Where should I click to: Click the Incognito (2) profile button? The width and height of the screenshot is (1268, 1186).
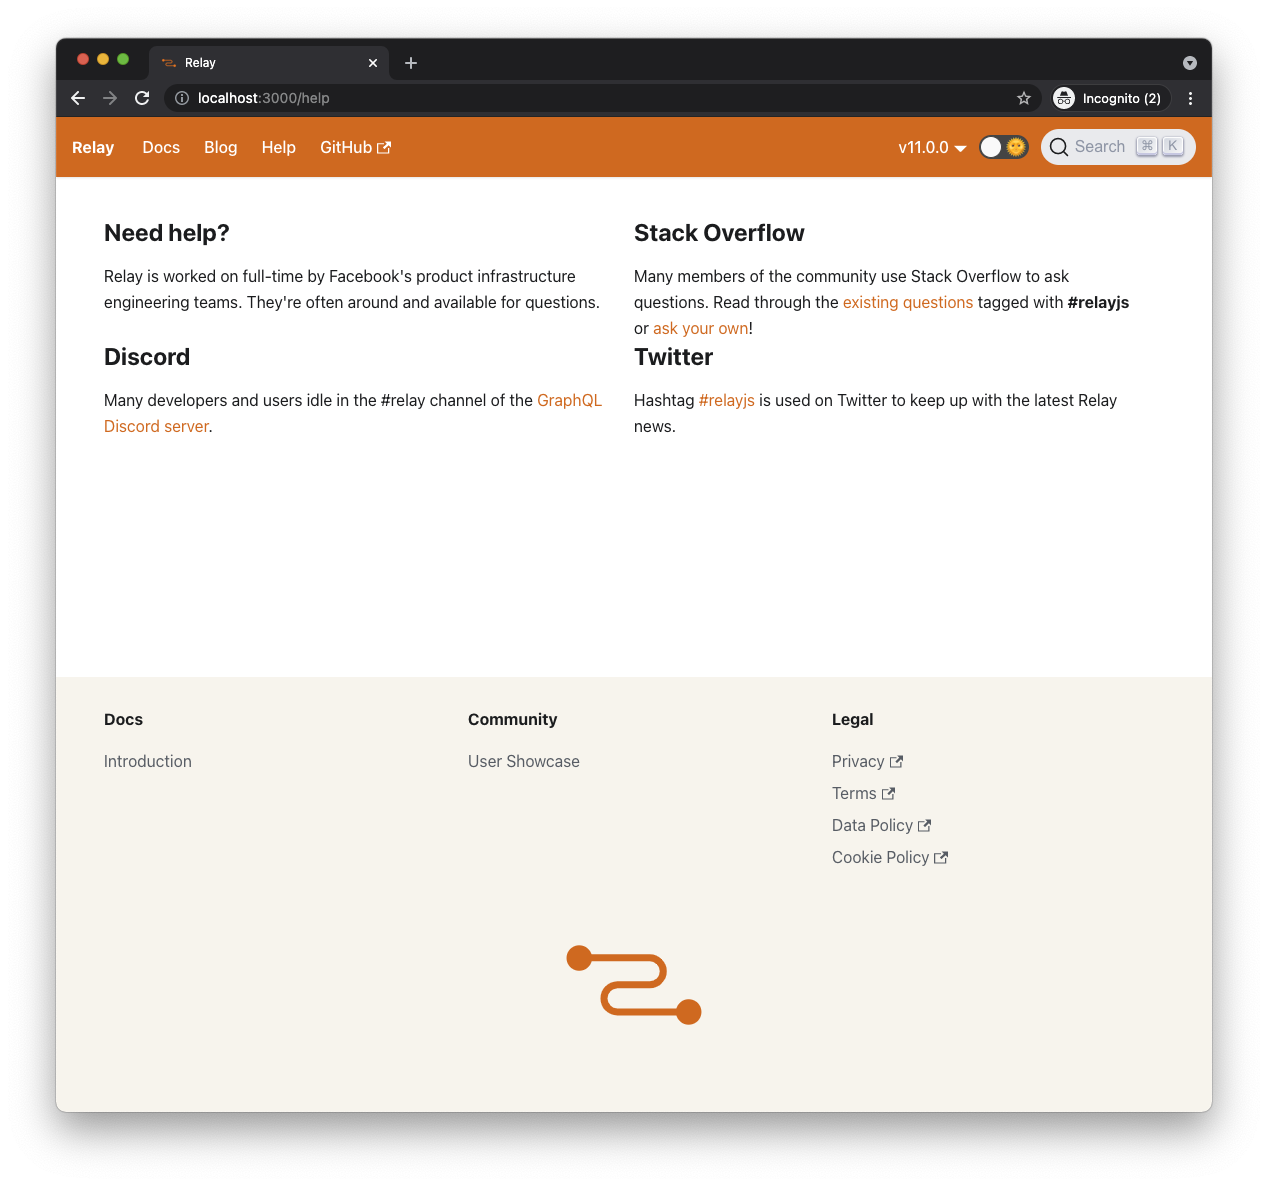(x=1110, y=98)
